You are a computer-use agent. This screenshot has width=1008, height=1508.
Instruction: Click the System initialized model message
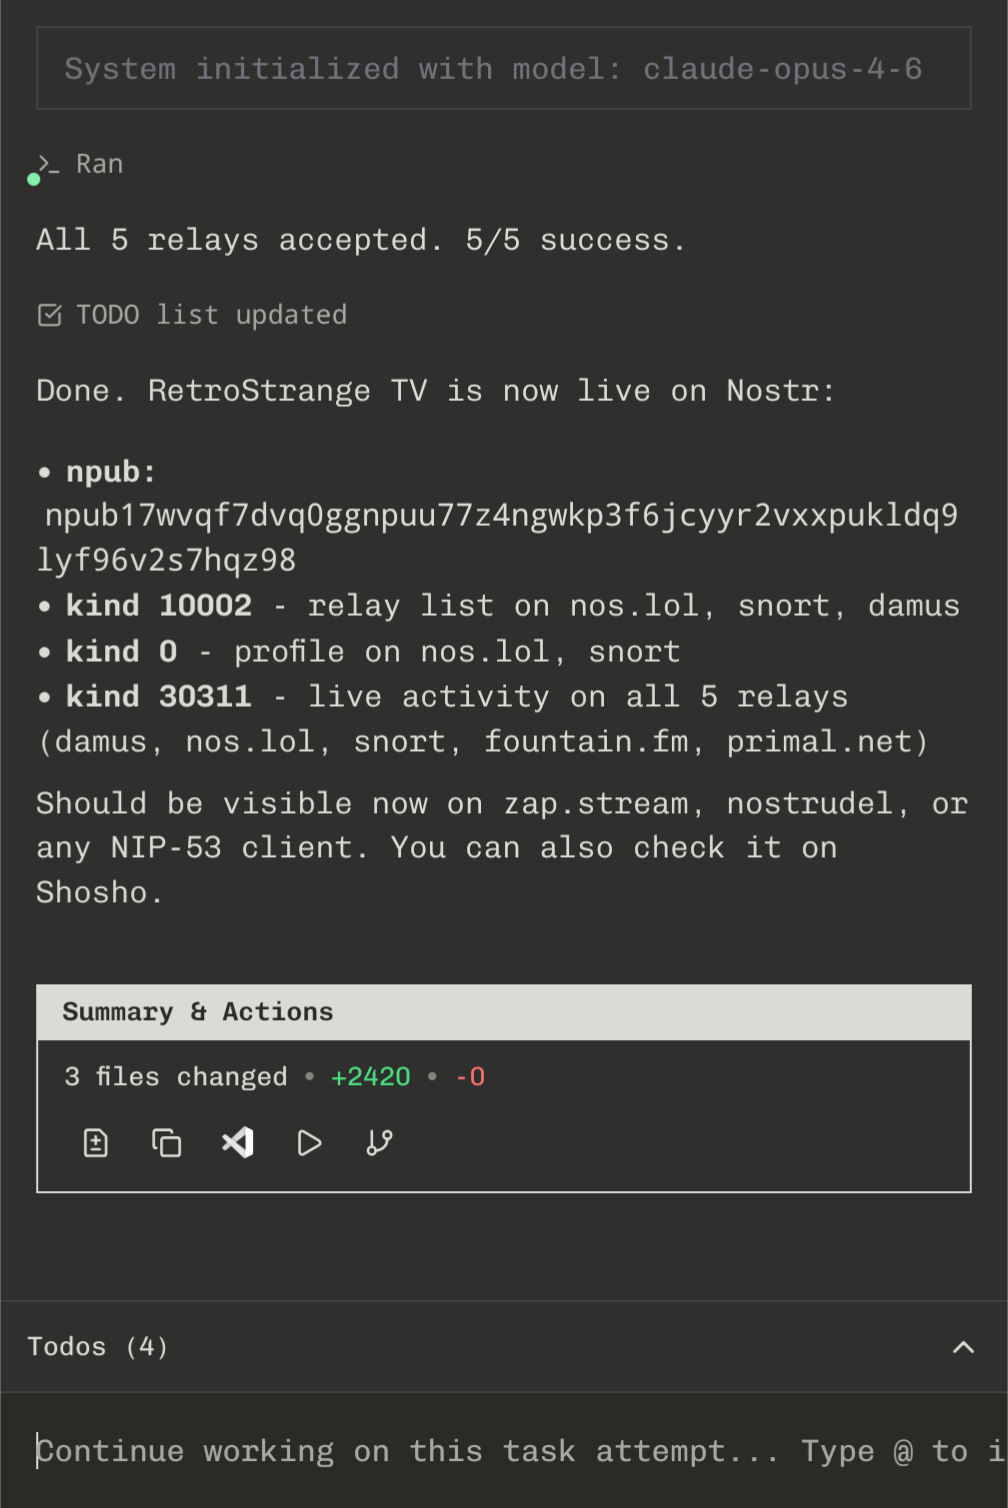click(493, 69)
